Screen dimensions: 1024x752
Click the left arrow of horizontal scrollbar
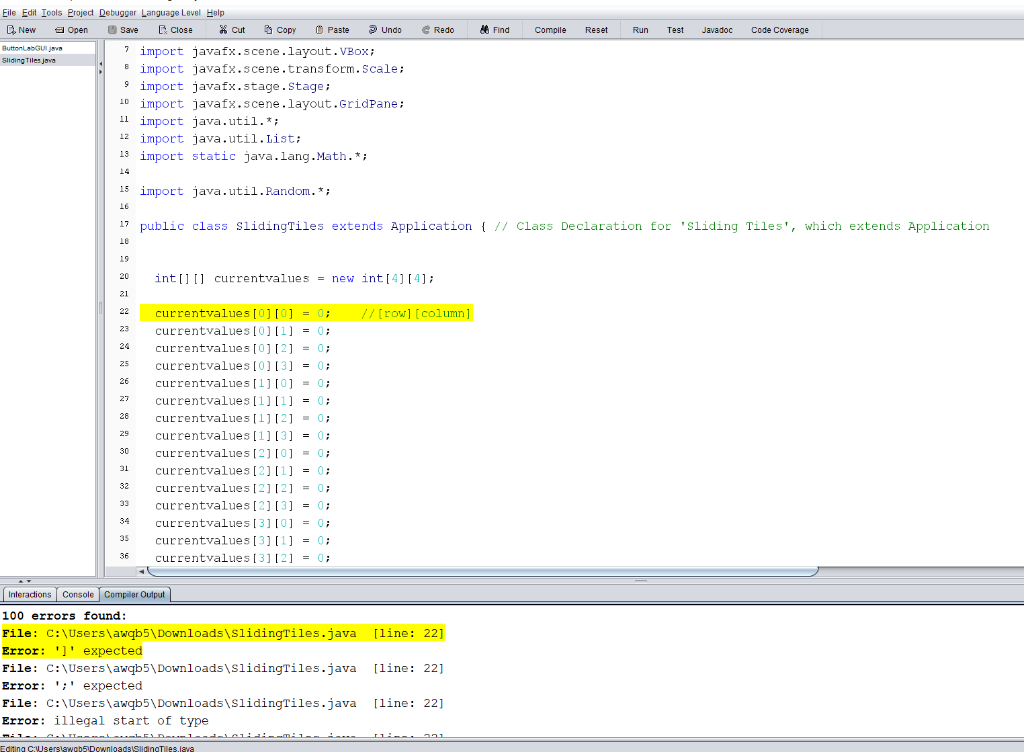click(141, 571)
